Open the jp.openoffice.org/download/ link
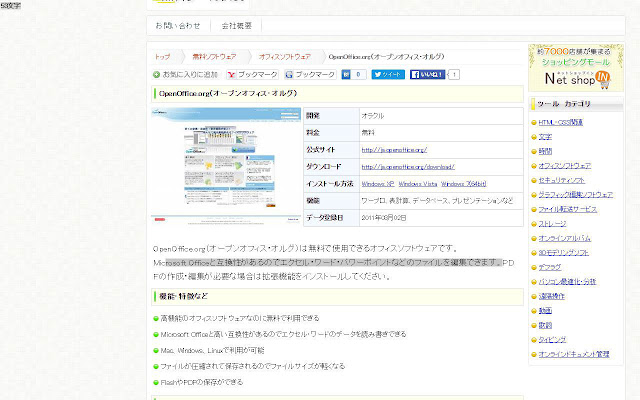 408,167
